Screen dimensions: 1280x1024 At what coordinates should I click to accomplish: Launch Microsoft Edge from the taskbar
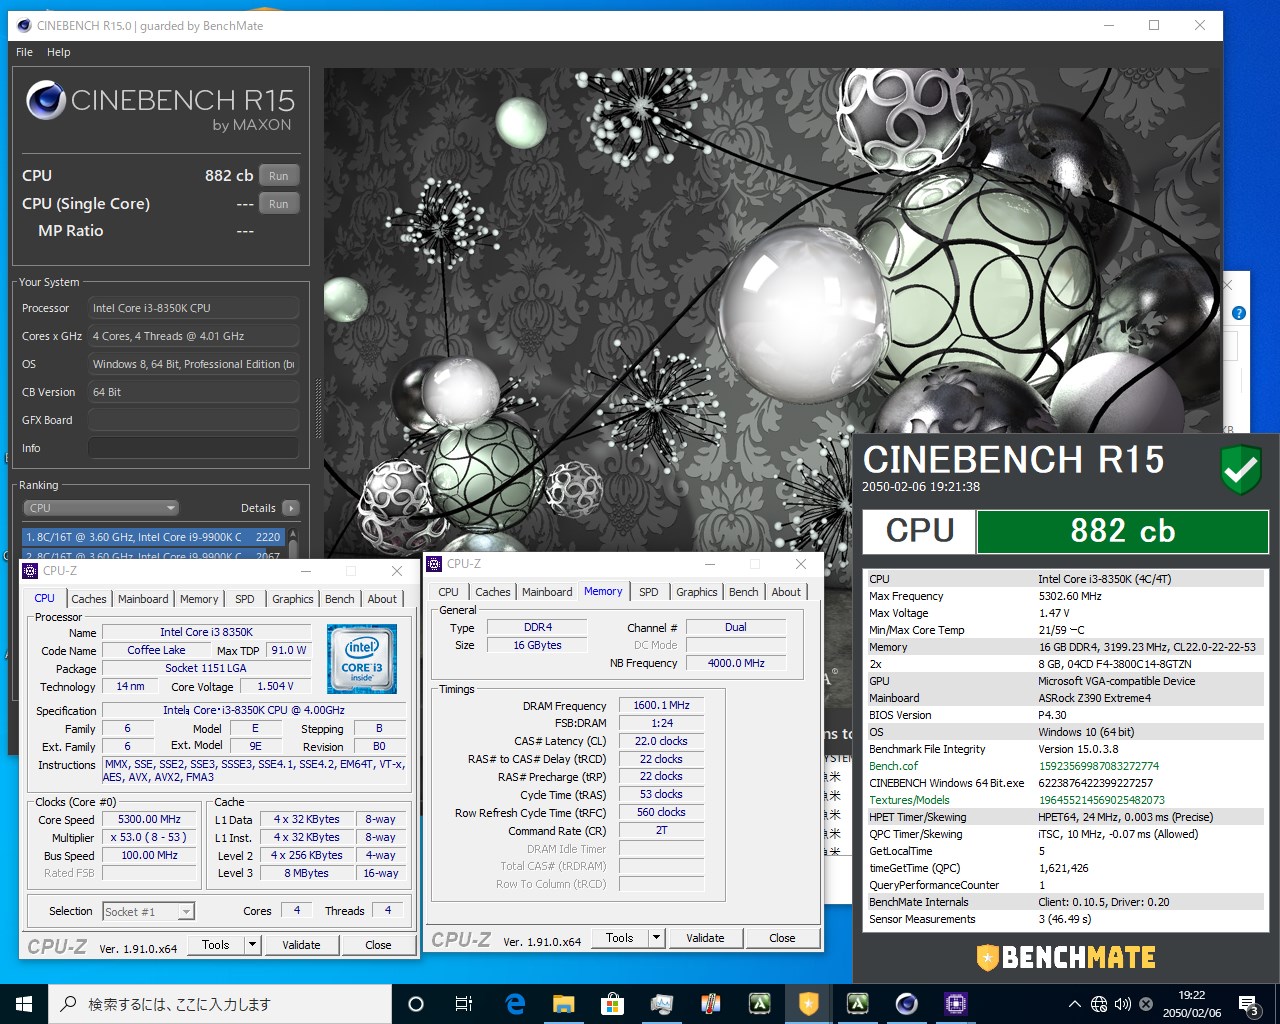[x=515, y=1004]
